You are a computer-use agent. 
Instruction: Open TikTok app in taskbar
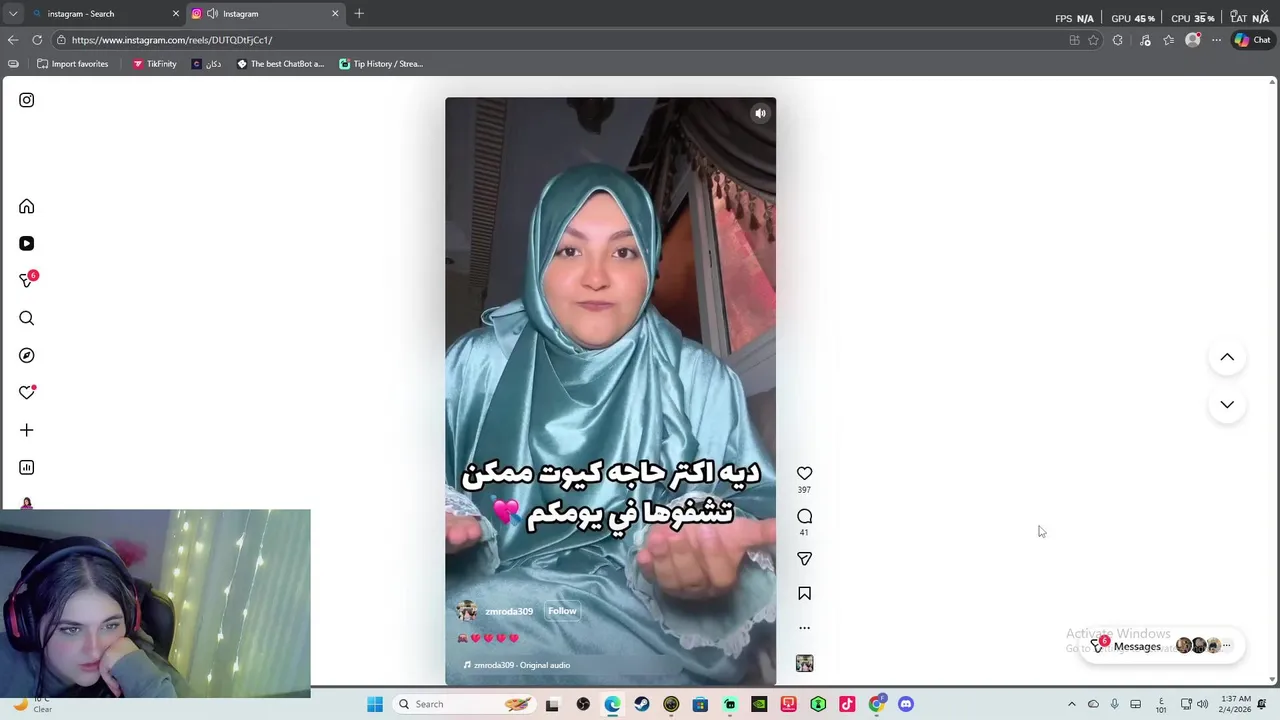click(847, 704)
